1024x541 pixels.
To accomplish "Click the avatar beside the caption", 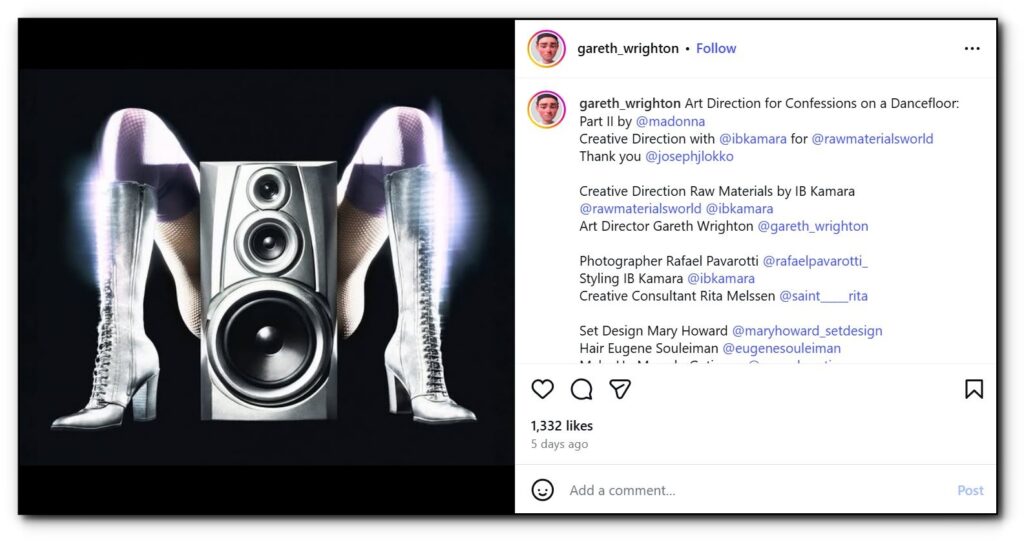I will tap(547, 109).
